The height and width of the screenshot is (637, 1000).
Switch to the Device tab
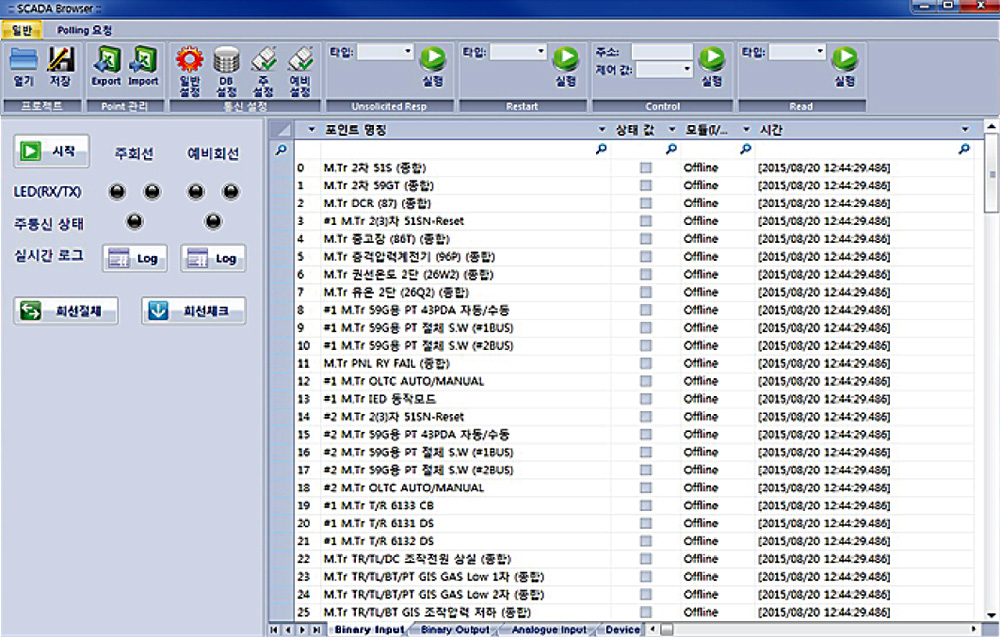click(622, 629)
